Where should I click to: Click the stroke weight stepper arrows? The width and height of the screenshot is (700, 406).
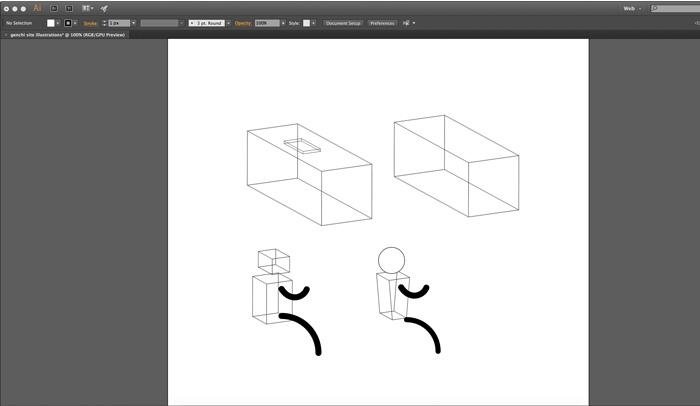pyautogui.click(x=104, y=23)
